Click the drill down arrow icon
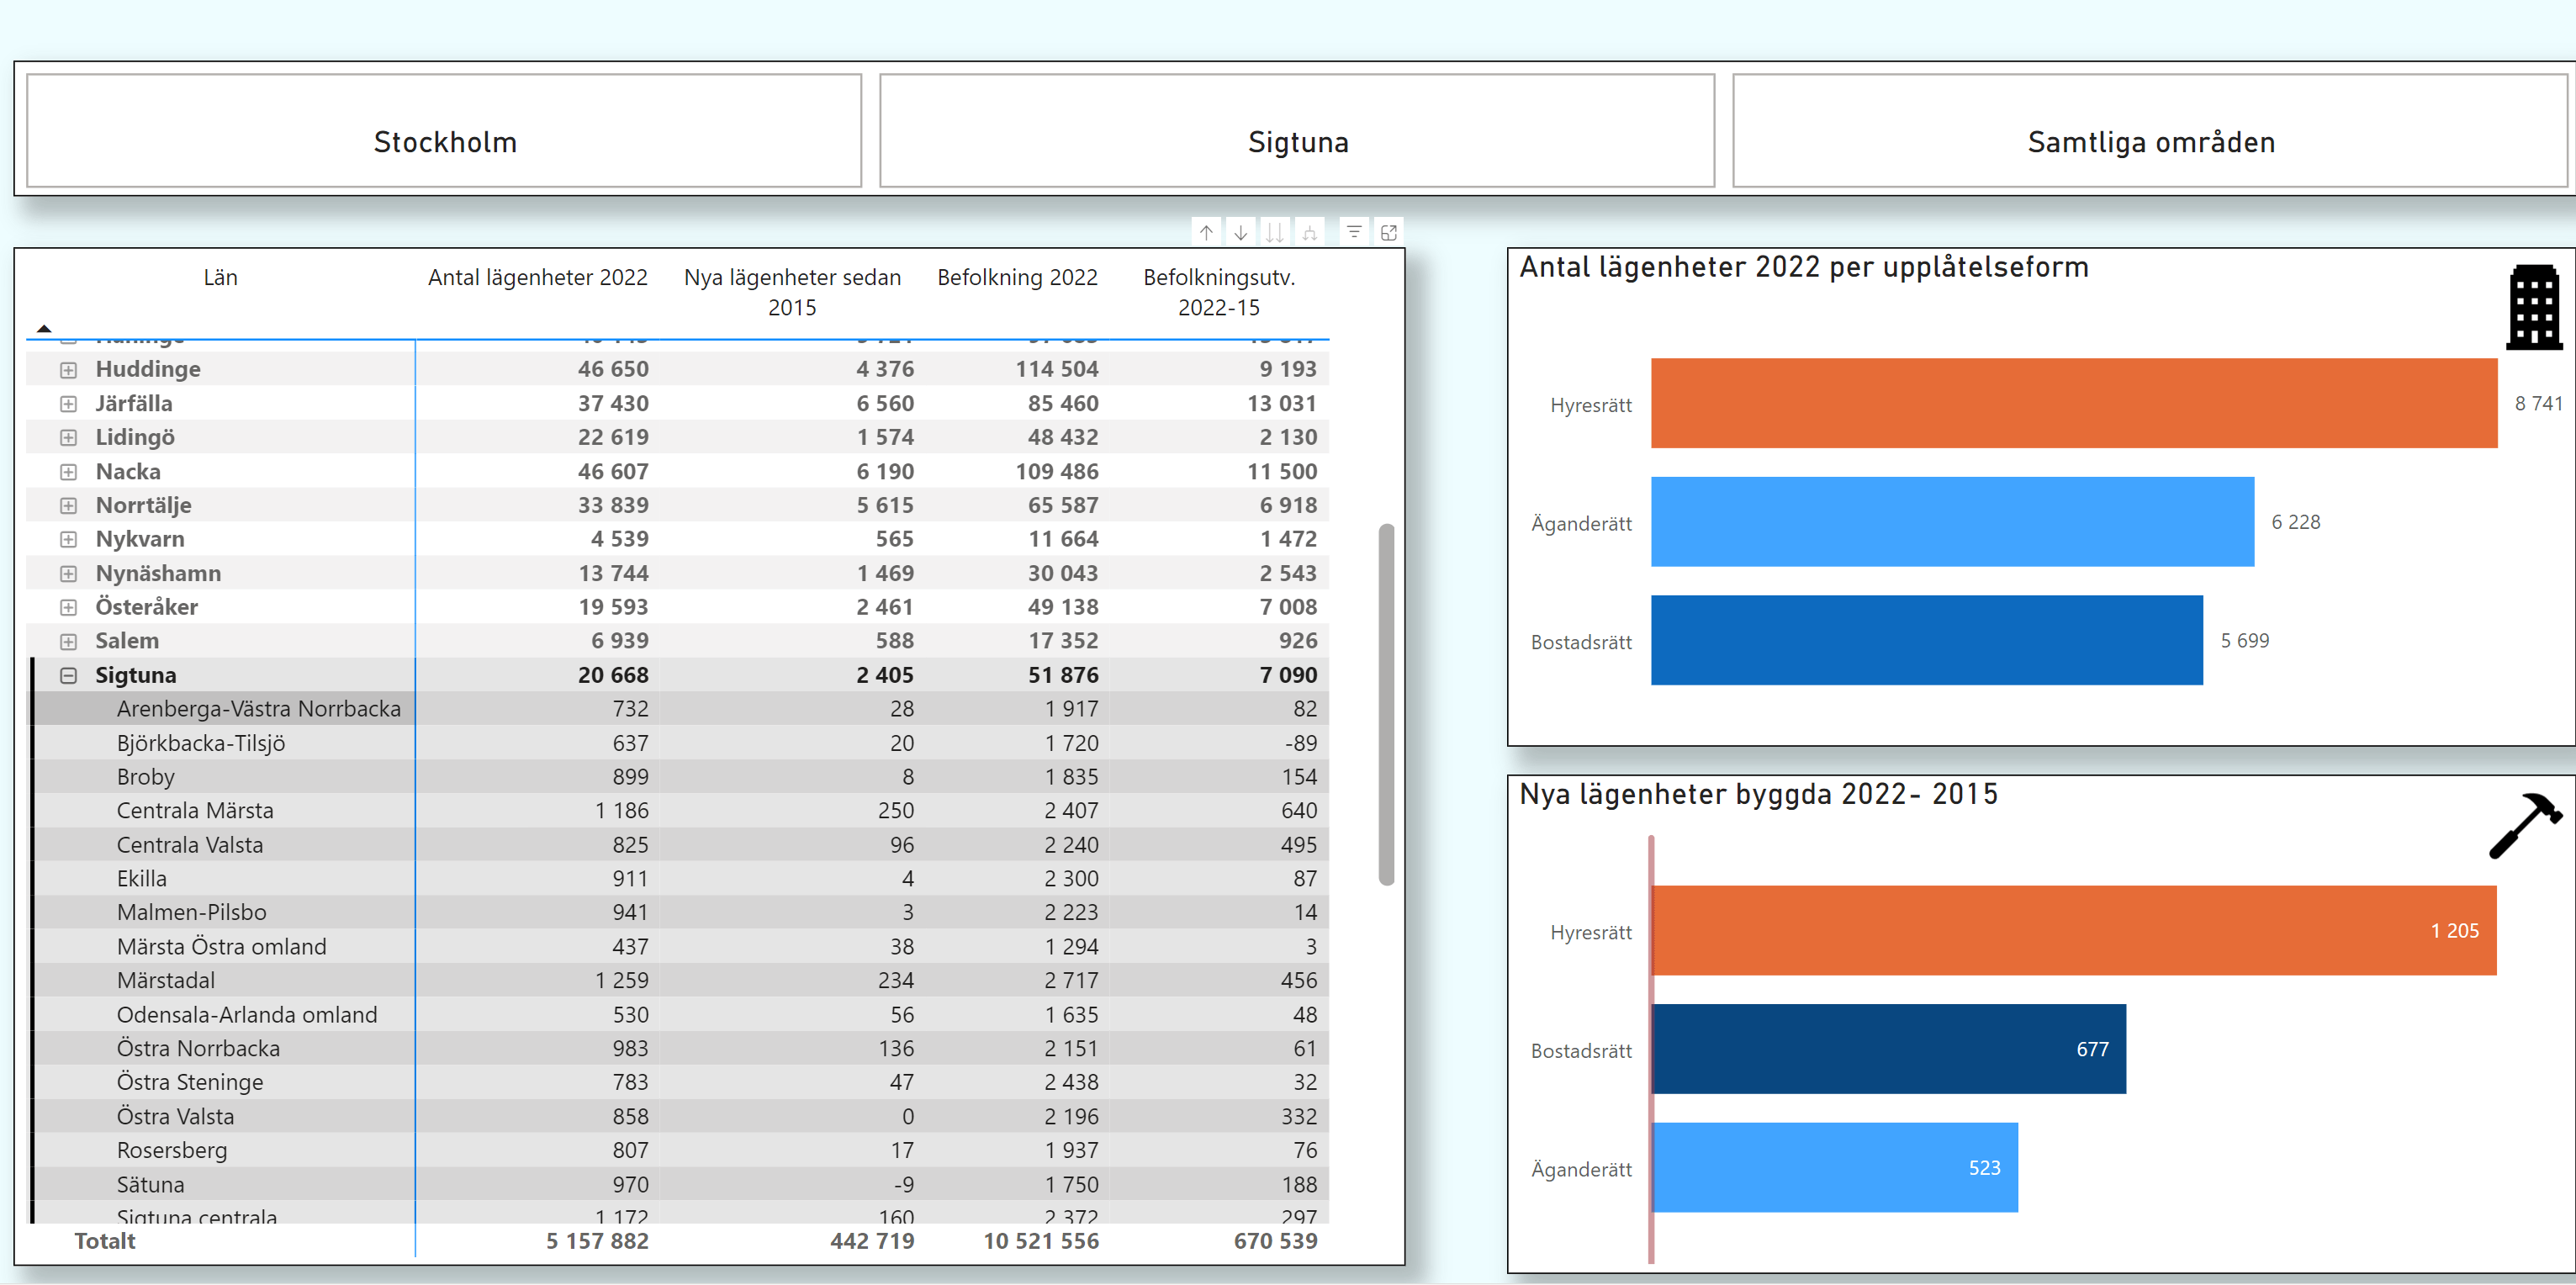2576x1285 pixels. [1240, 232]
